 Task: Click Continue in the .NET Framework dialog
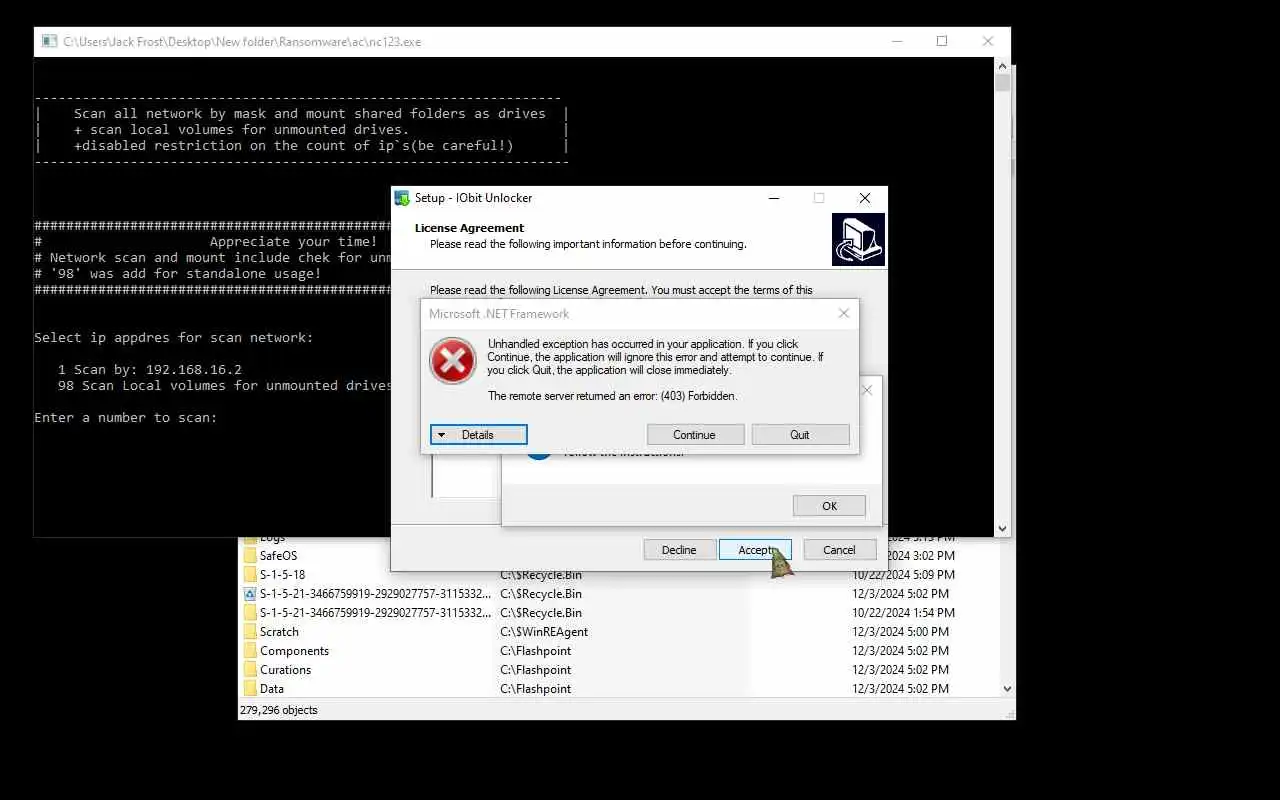(x=695, y=435)
